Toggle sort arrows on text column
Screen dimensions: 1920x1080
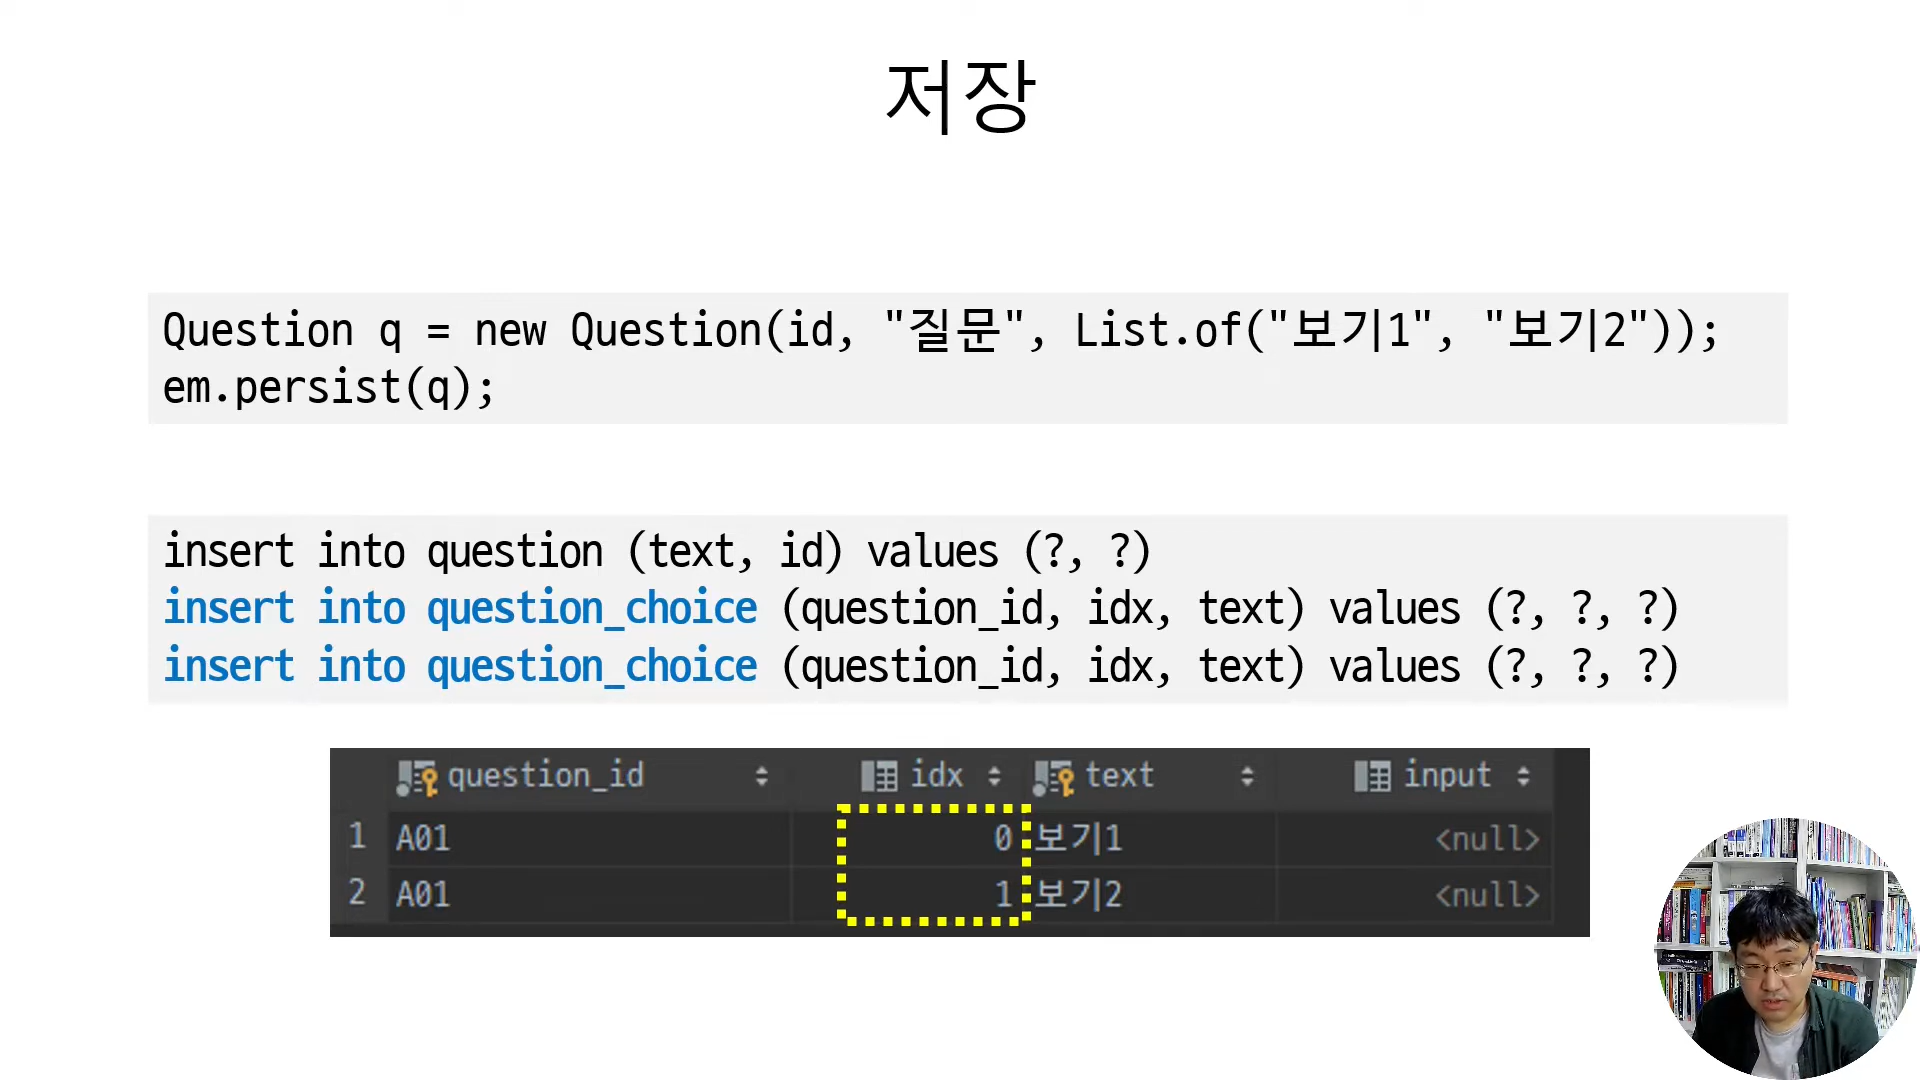(x=1247, y=777)
